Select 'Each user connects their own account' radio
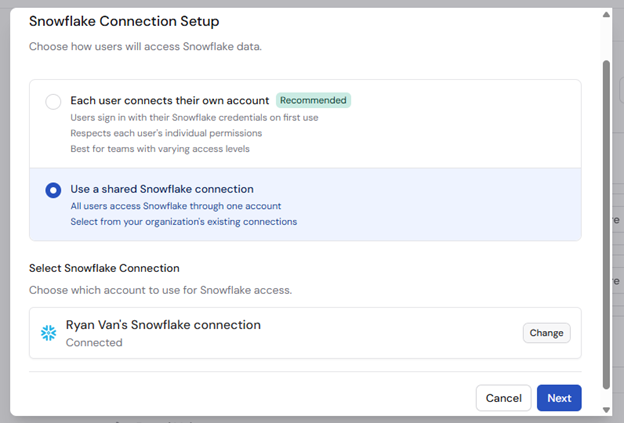The height and width of the screenshot is (423, 624). tap(53, 101)
